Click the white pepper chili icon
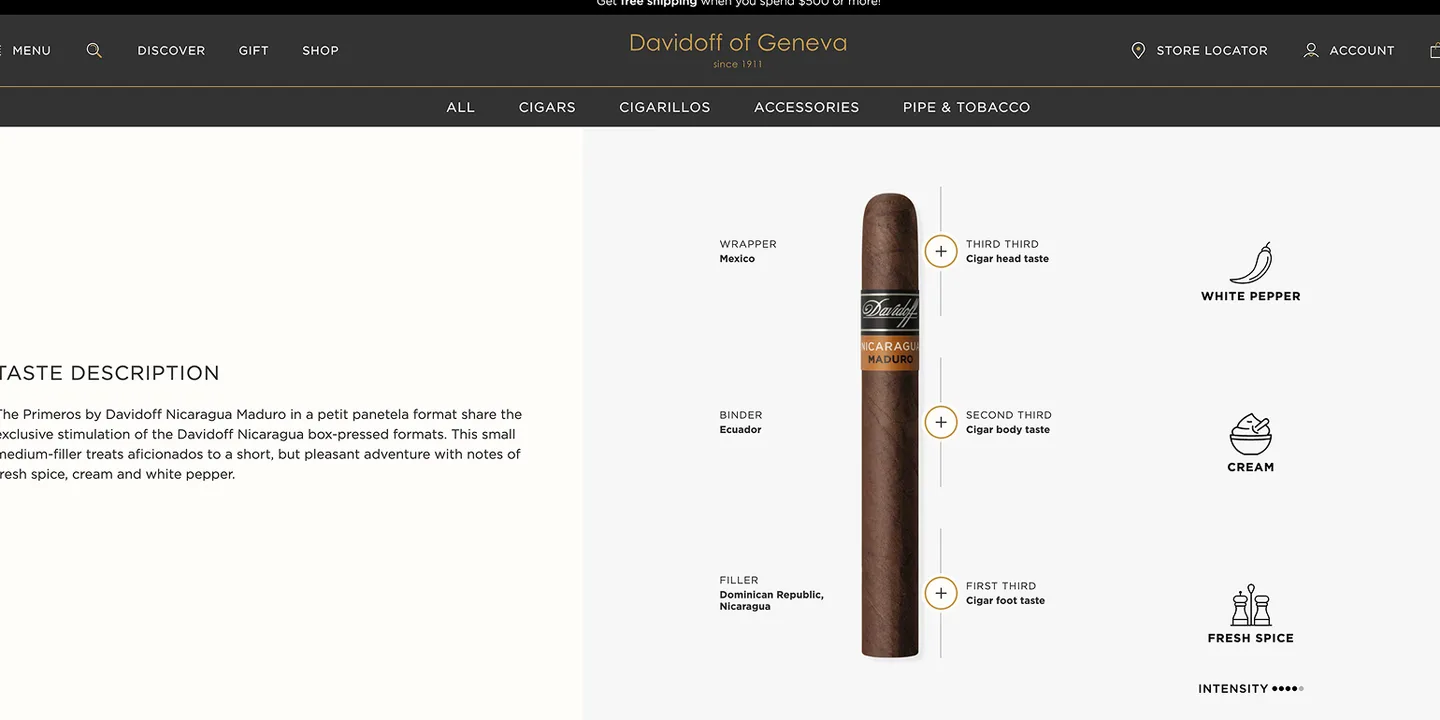The height and width of the screenshot is (720, 1440). tap(1251, 263)
